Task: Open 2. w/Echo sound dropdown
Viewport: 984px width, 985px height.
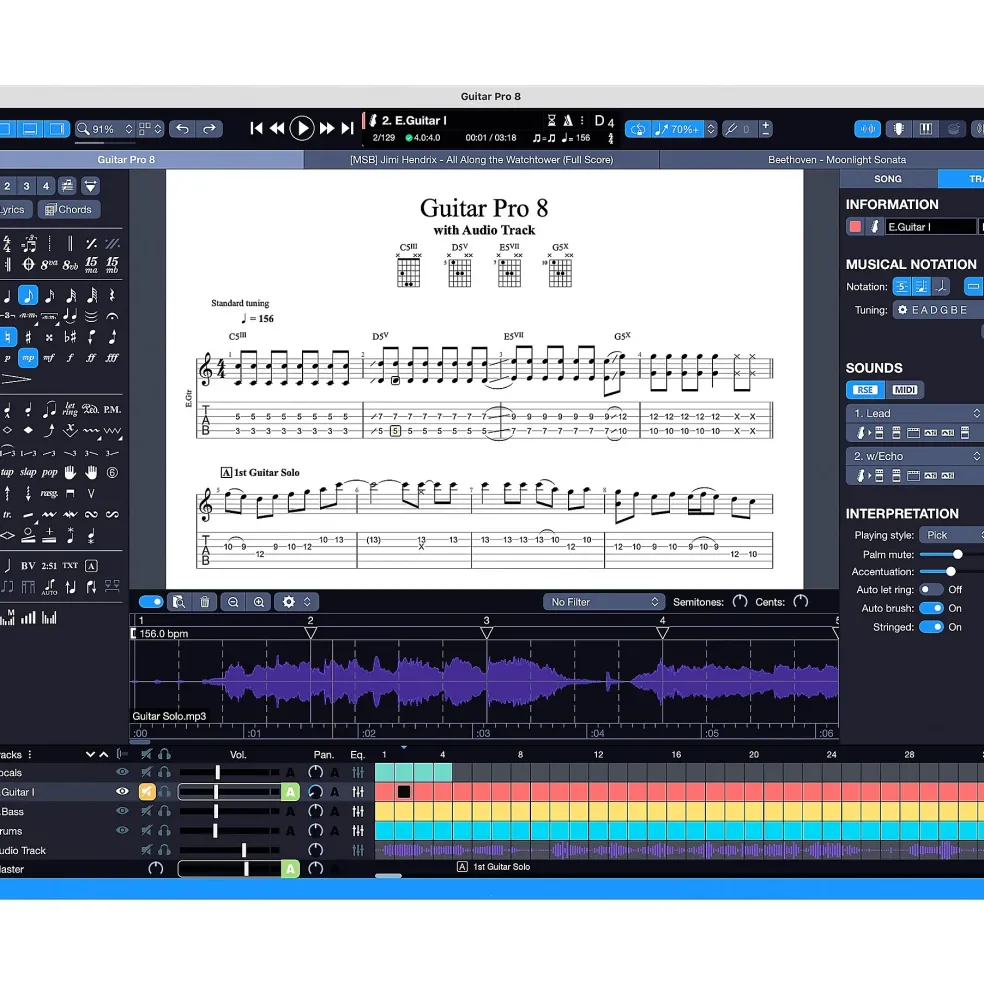Action: pyautogui.click(x=916, y=456)
